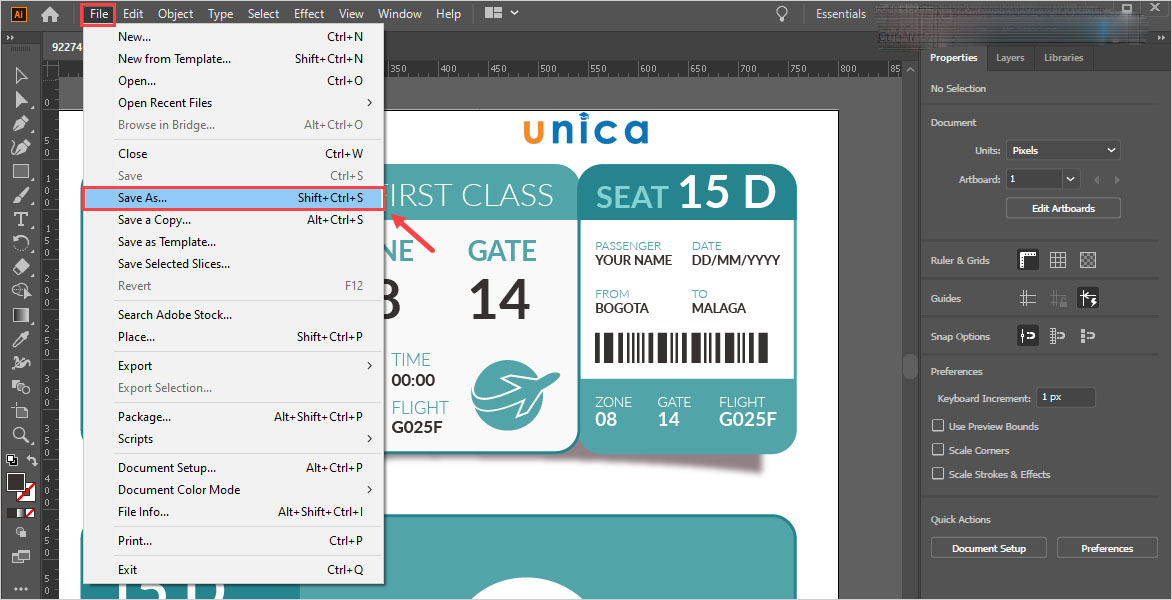The height and width of the screenshot is (600, 1172).
Task: Select the Type tool
Action: (20, 219)
